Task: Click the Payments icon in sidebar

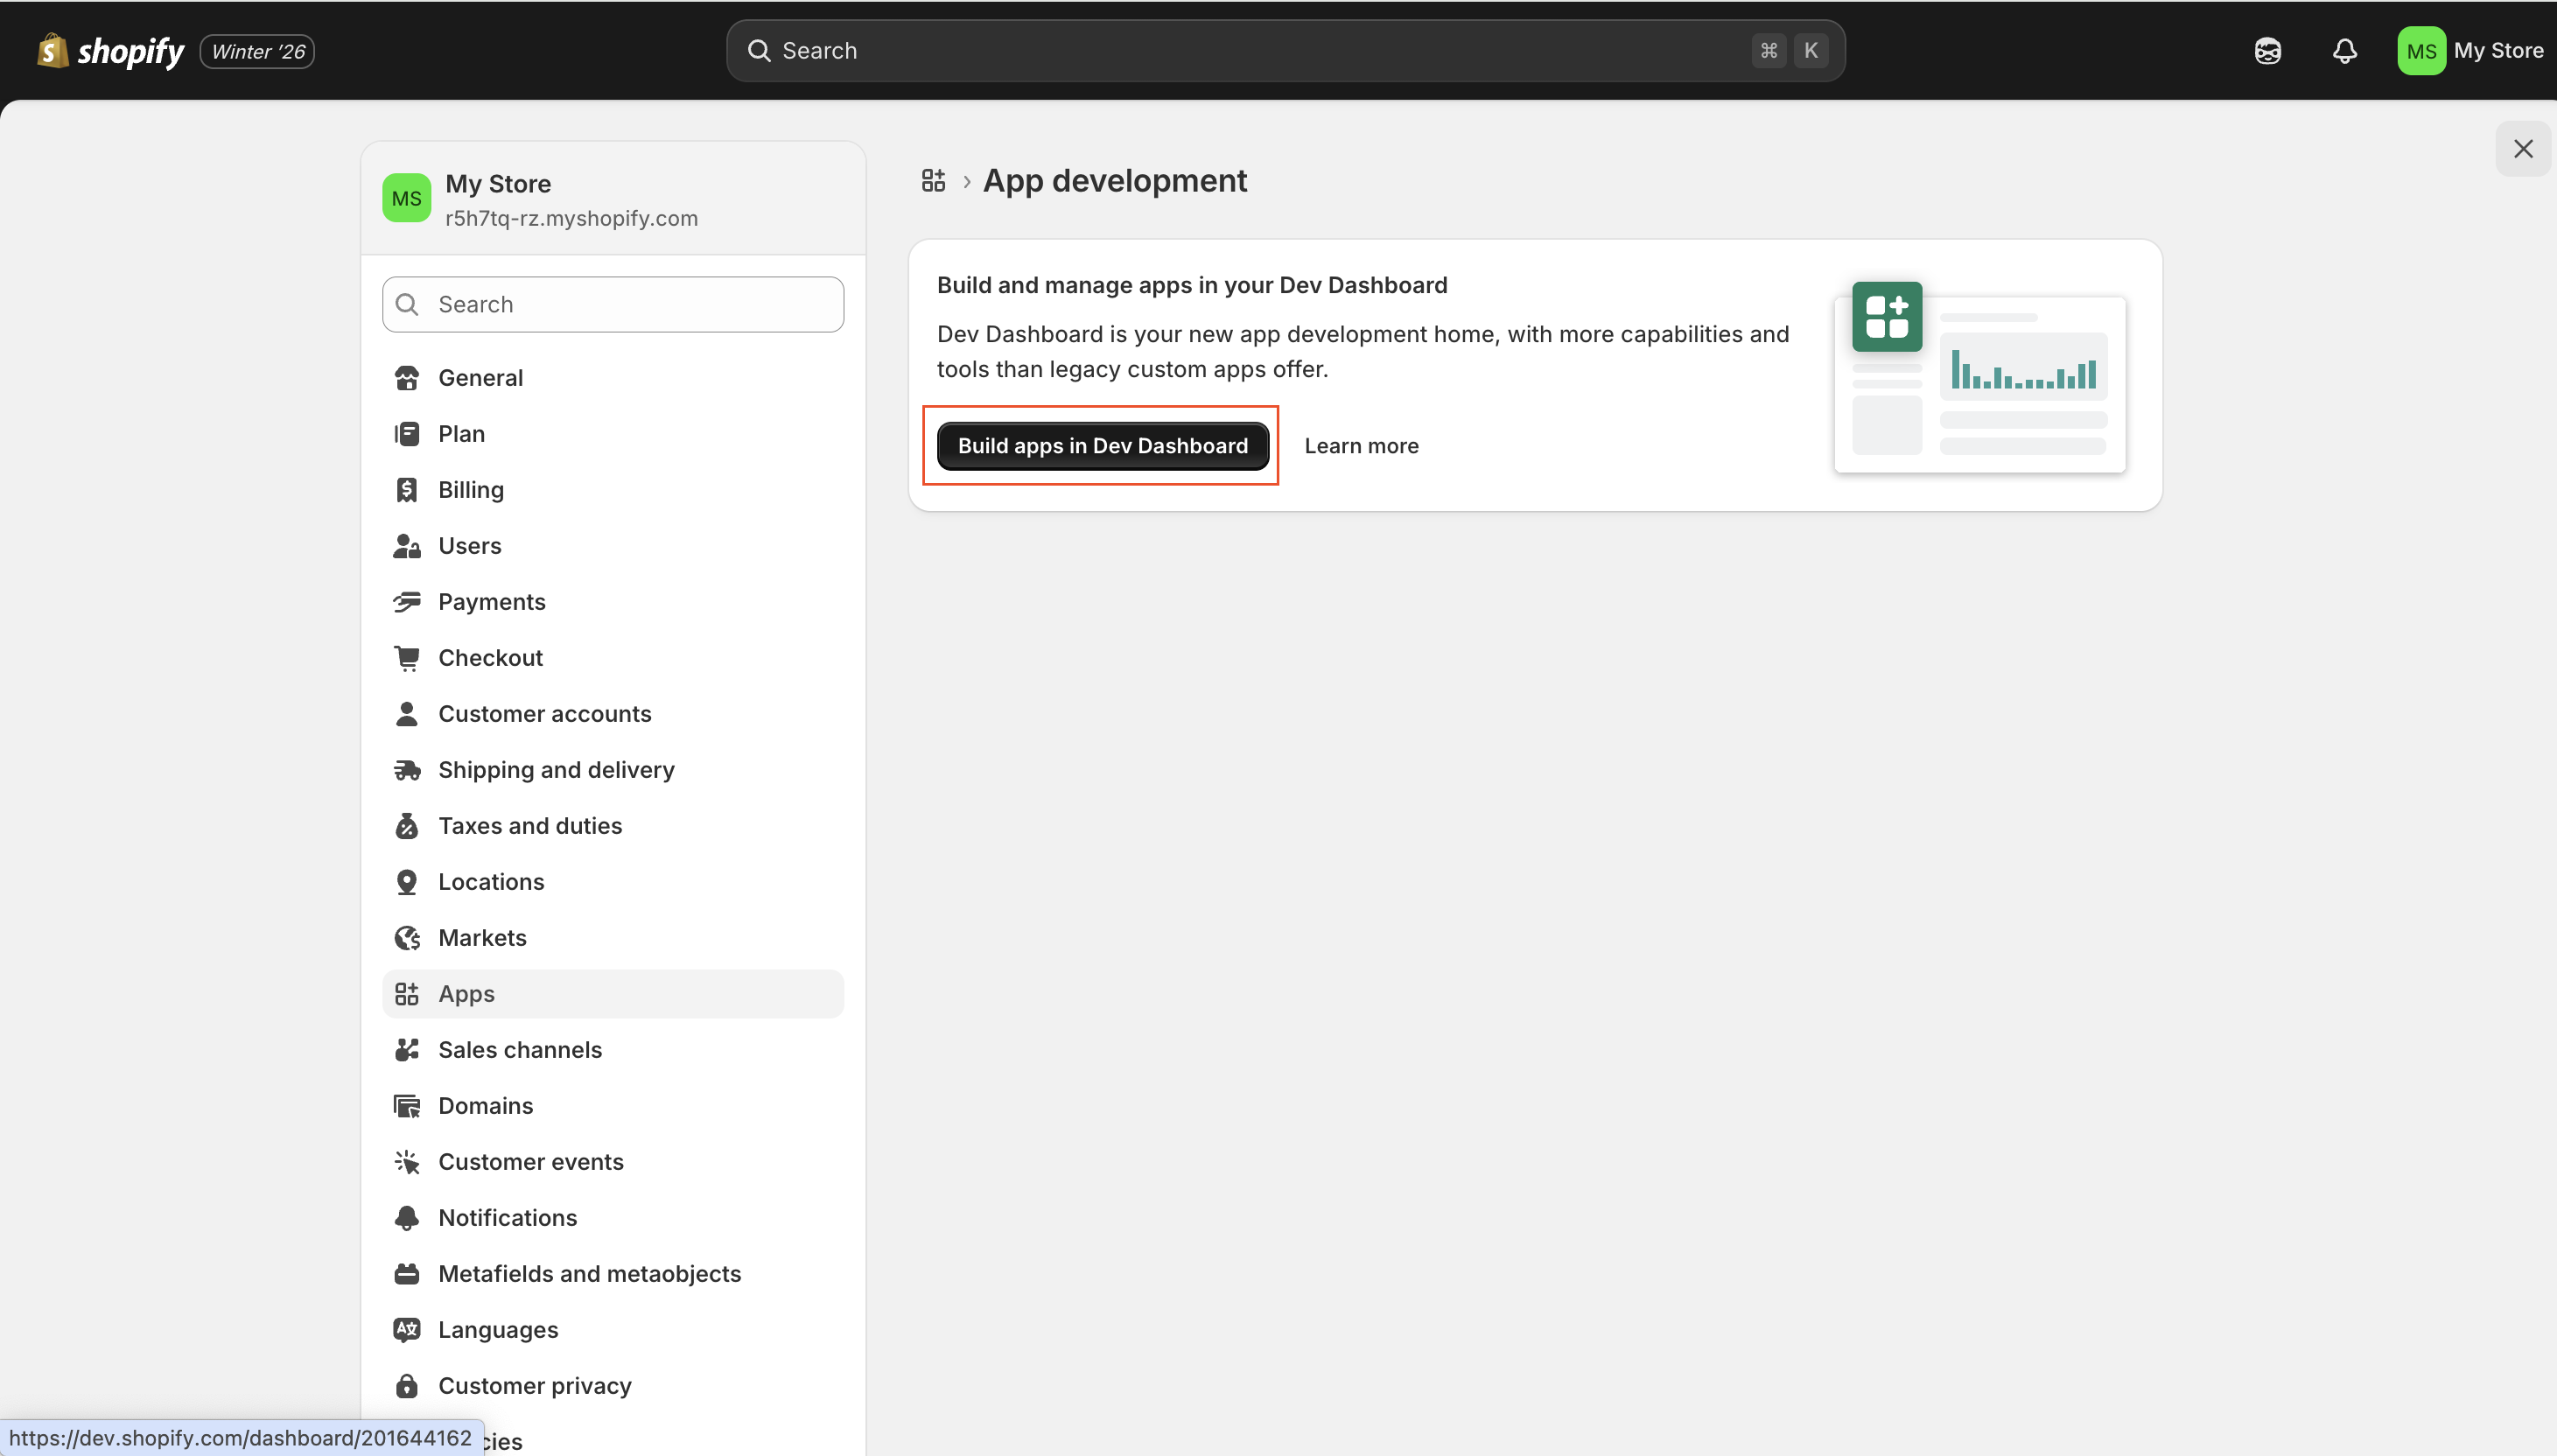Action: coord(406,602)
